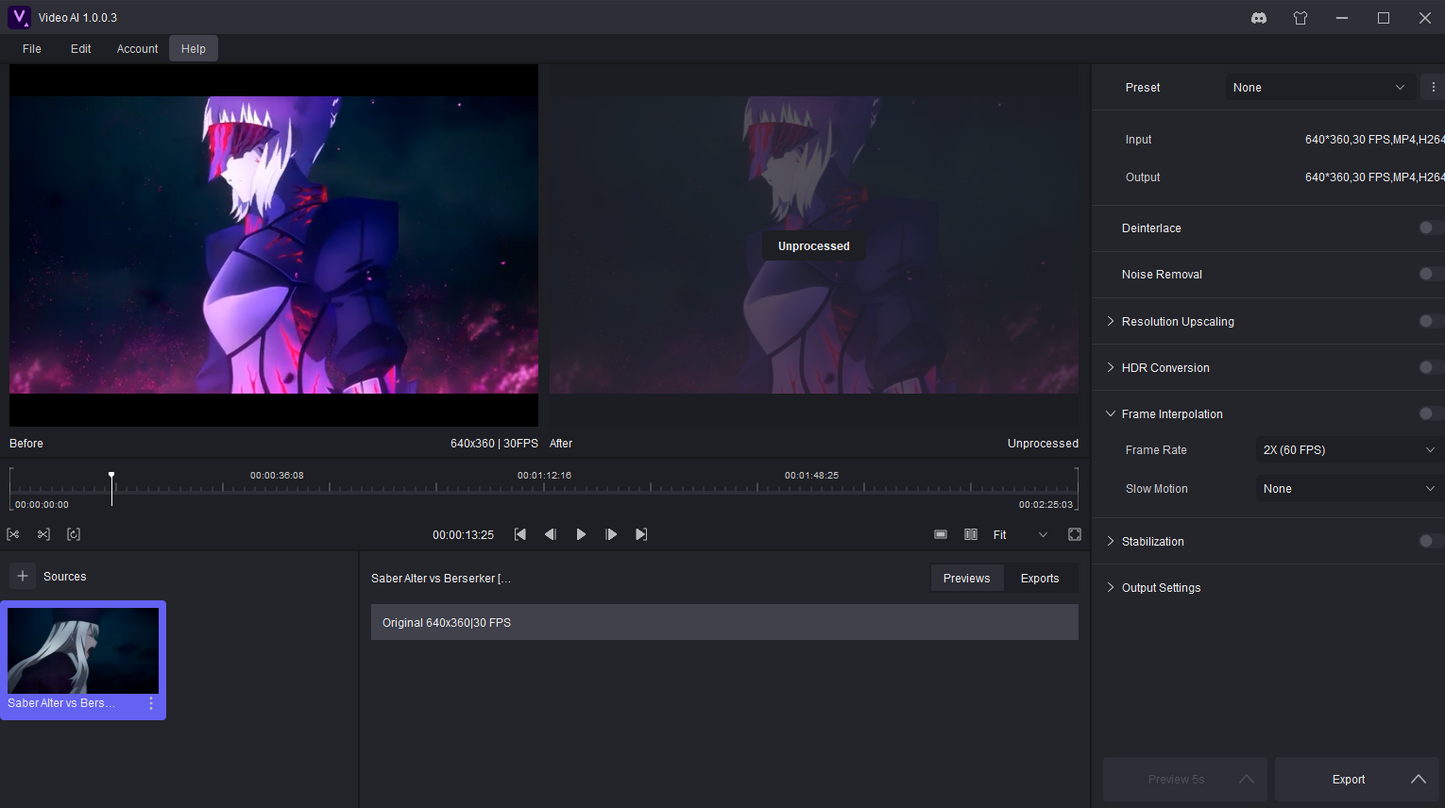Select the Saber Alter video thumbnail

click(83, 651)
